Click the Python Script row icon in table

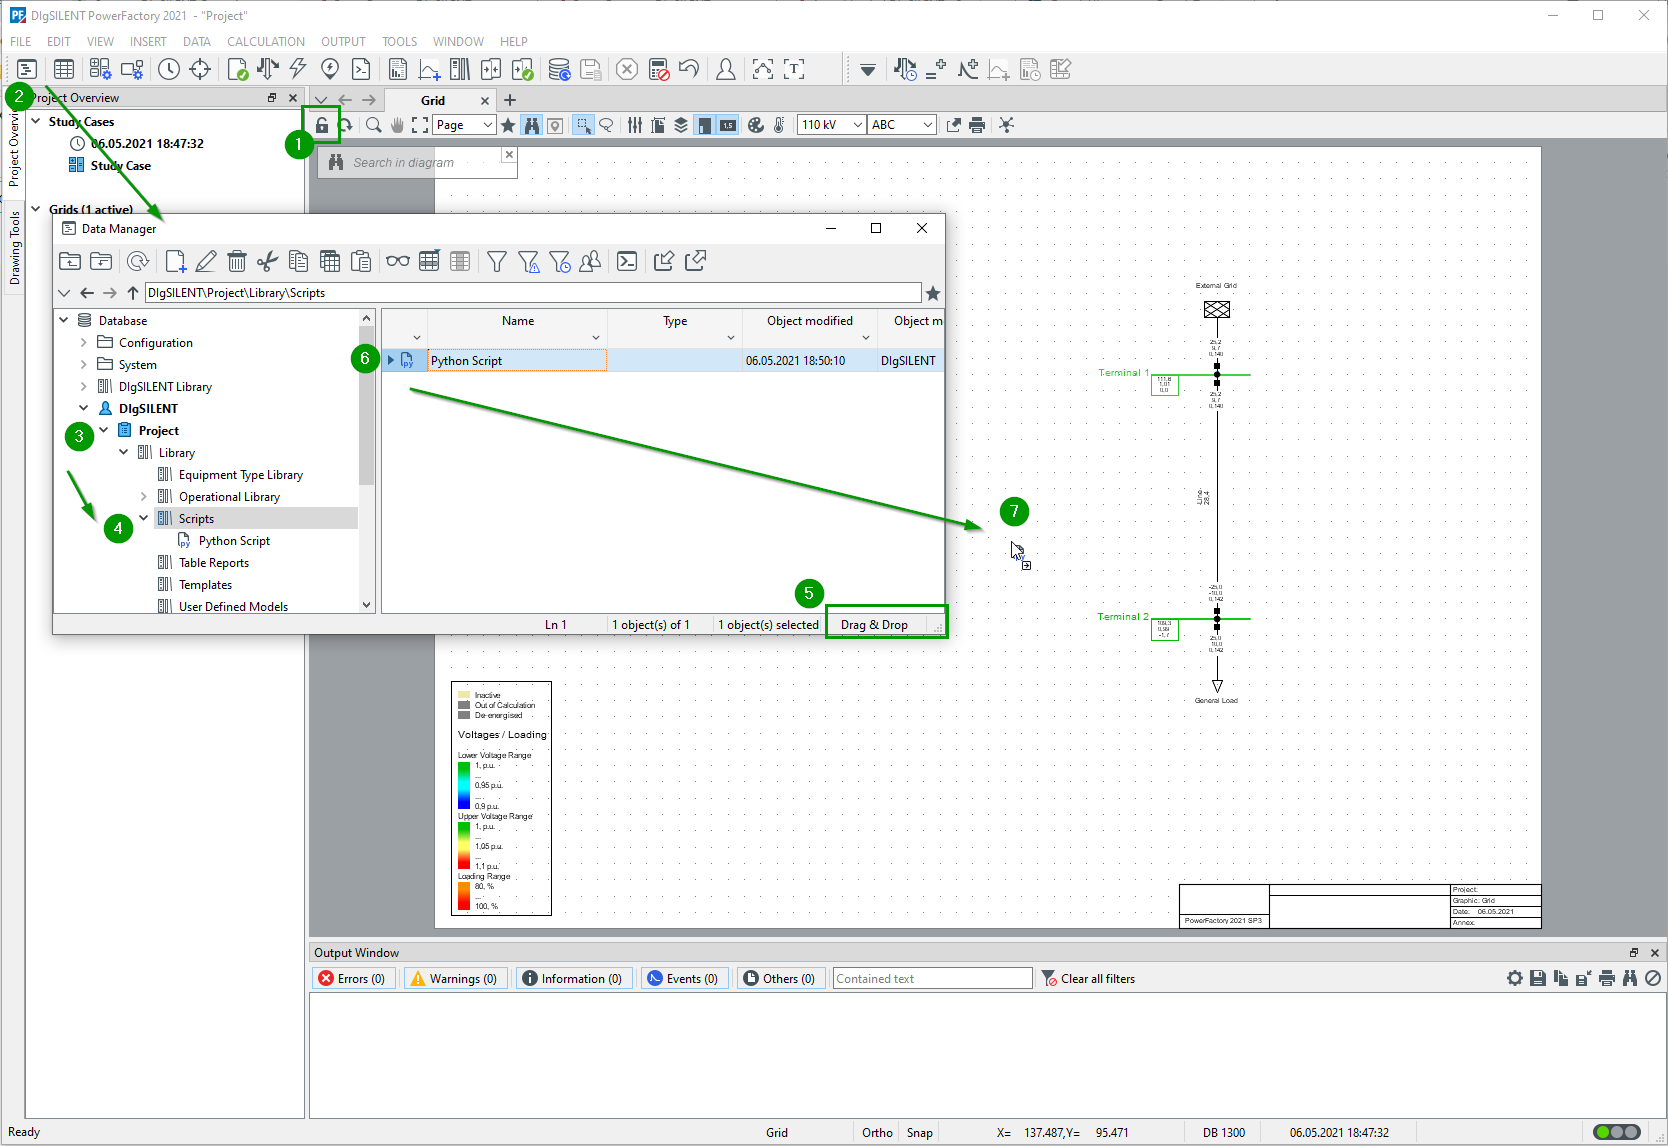407,360
